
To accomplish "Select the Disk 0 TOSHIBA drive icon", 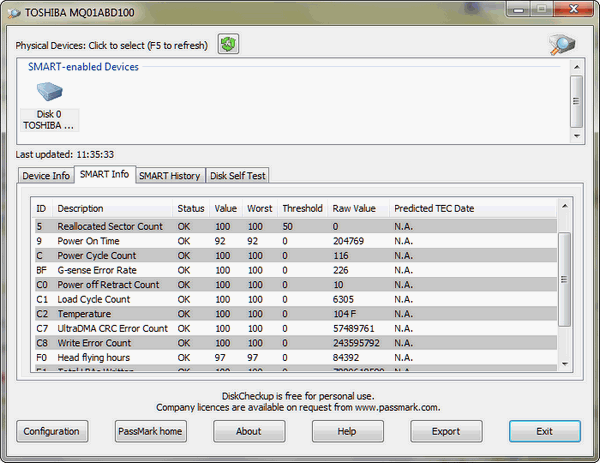I will [x=49, y=106].
